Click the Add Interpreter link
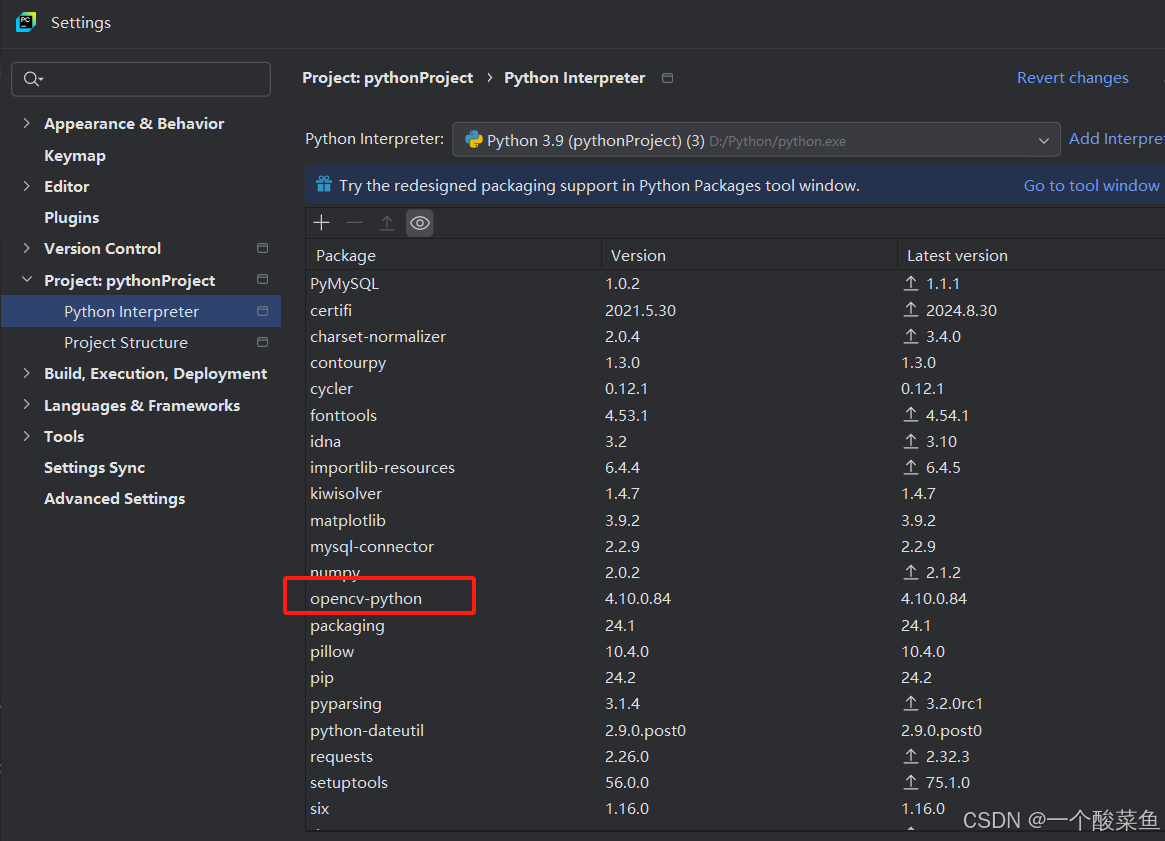 [1116, 139]
